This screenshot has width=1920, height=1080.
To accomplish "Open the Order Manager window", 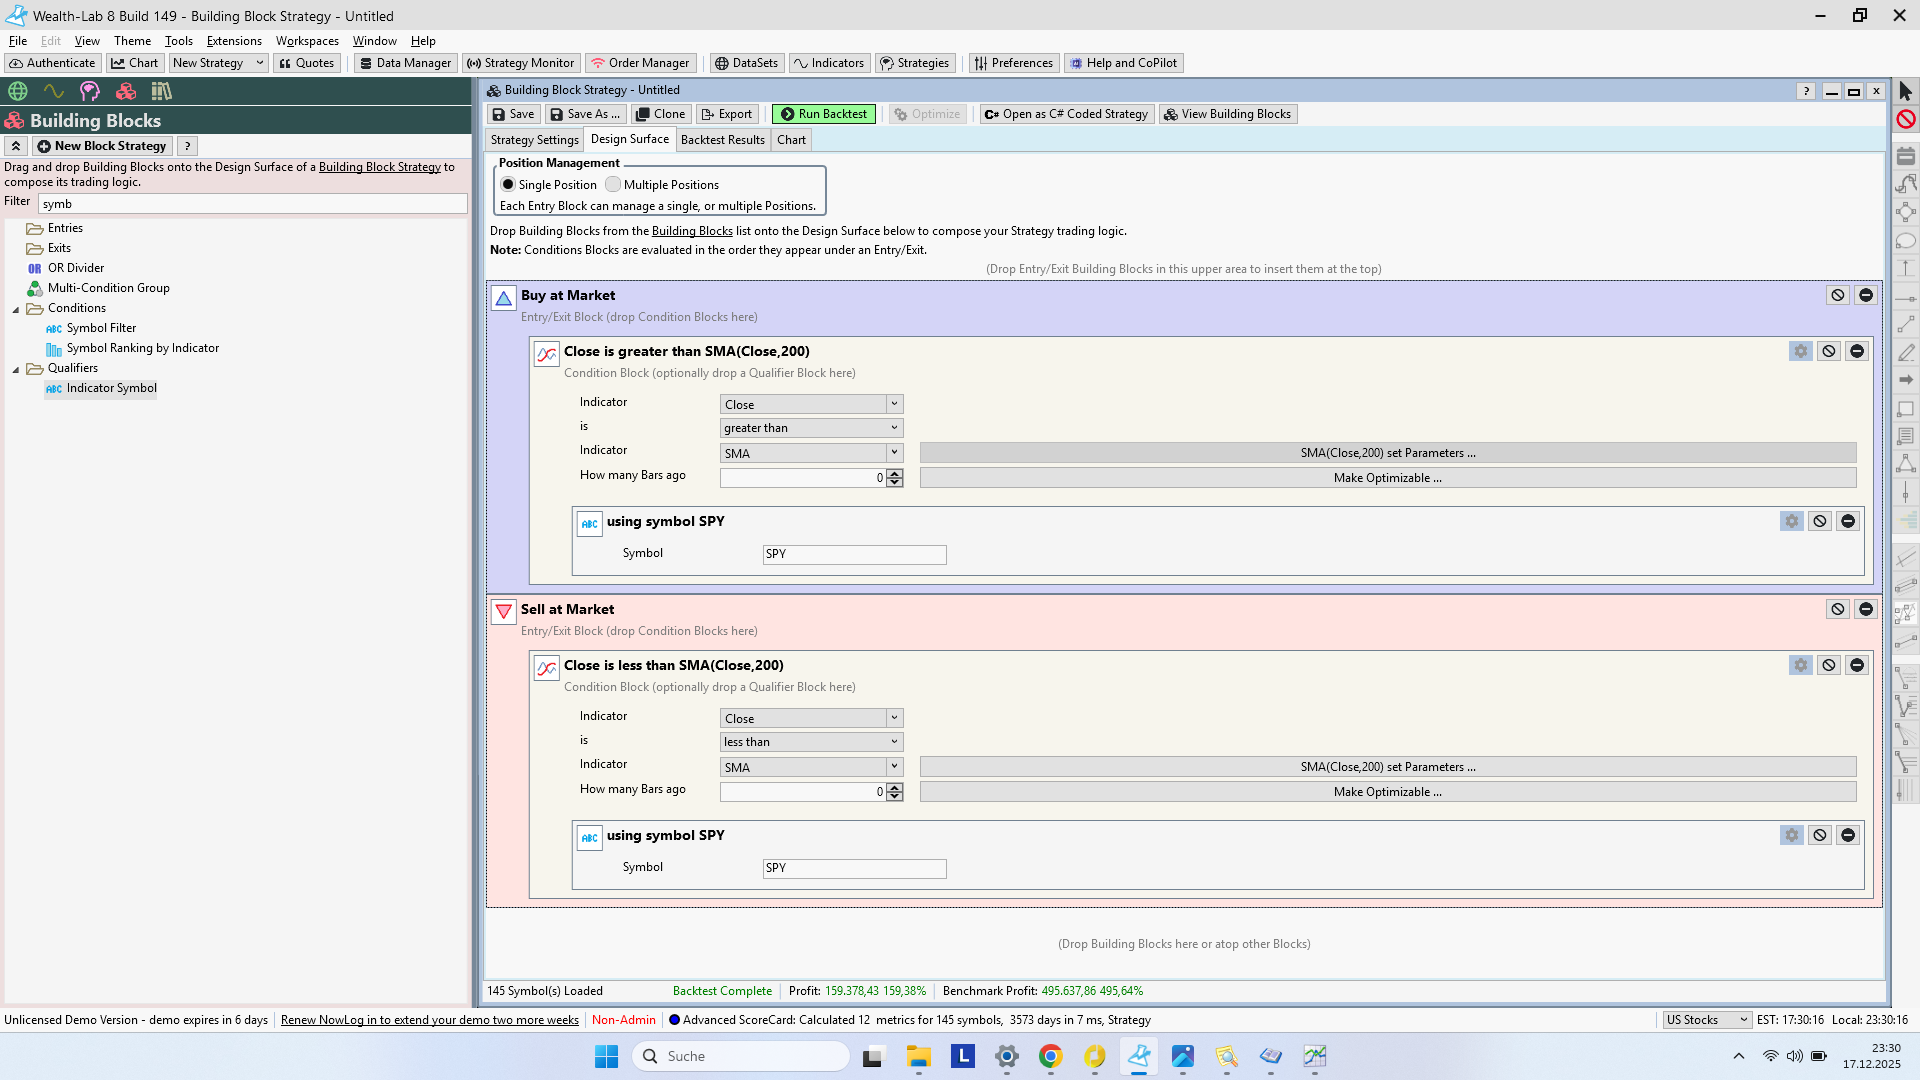I will (x=640, y=63).
